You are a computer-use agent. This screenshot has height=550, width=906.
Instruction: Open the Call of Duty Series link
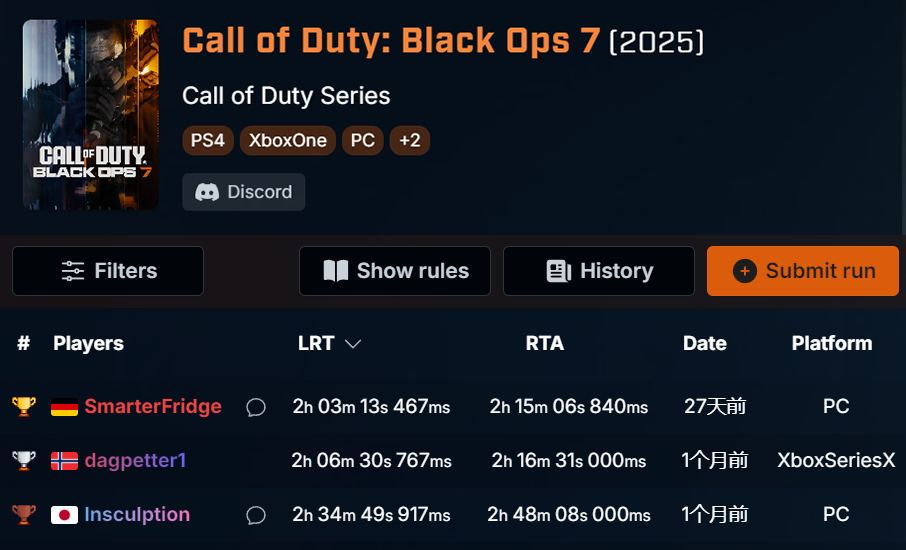286,96
